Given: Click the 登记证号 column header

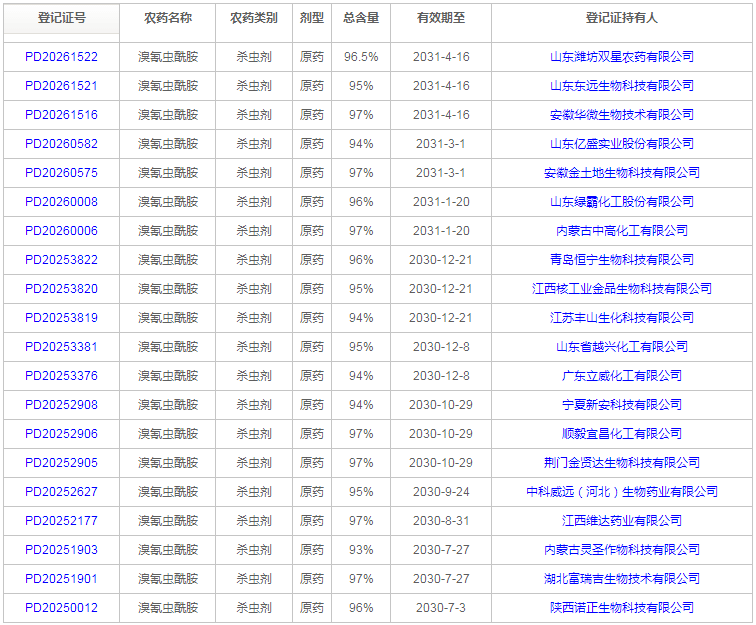Looking at the screenshot, I should pyautogui.click(x=62, y=18).
